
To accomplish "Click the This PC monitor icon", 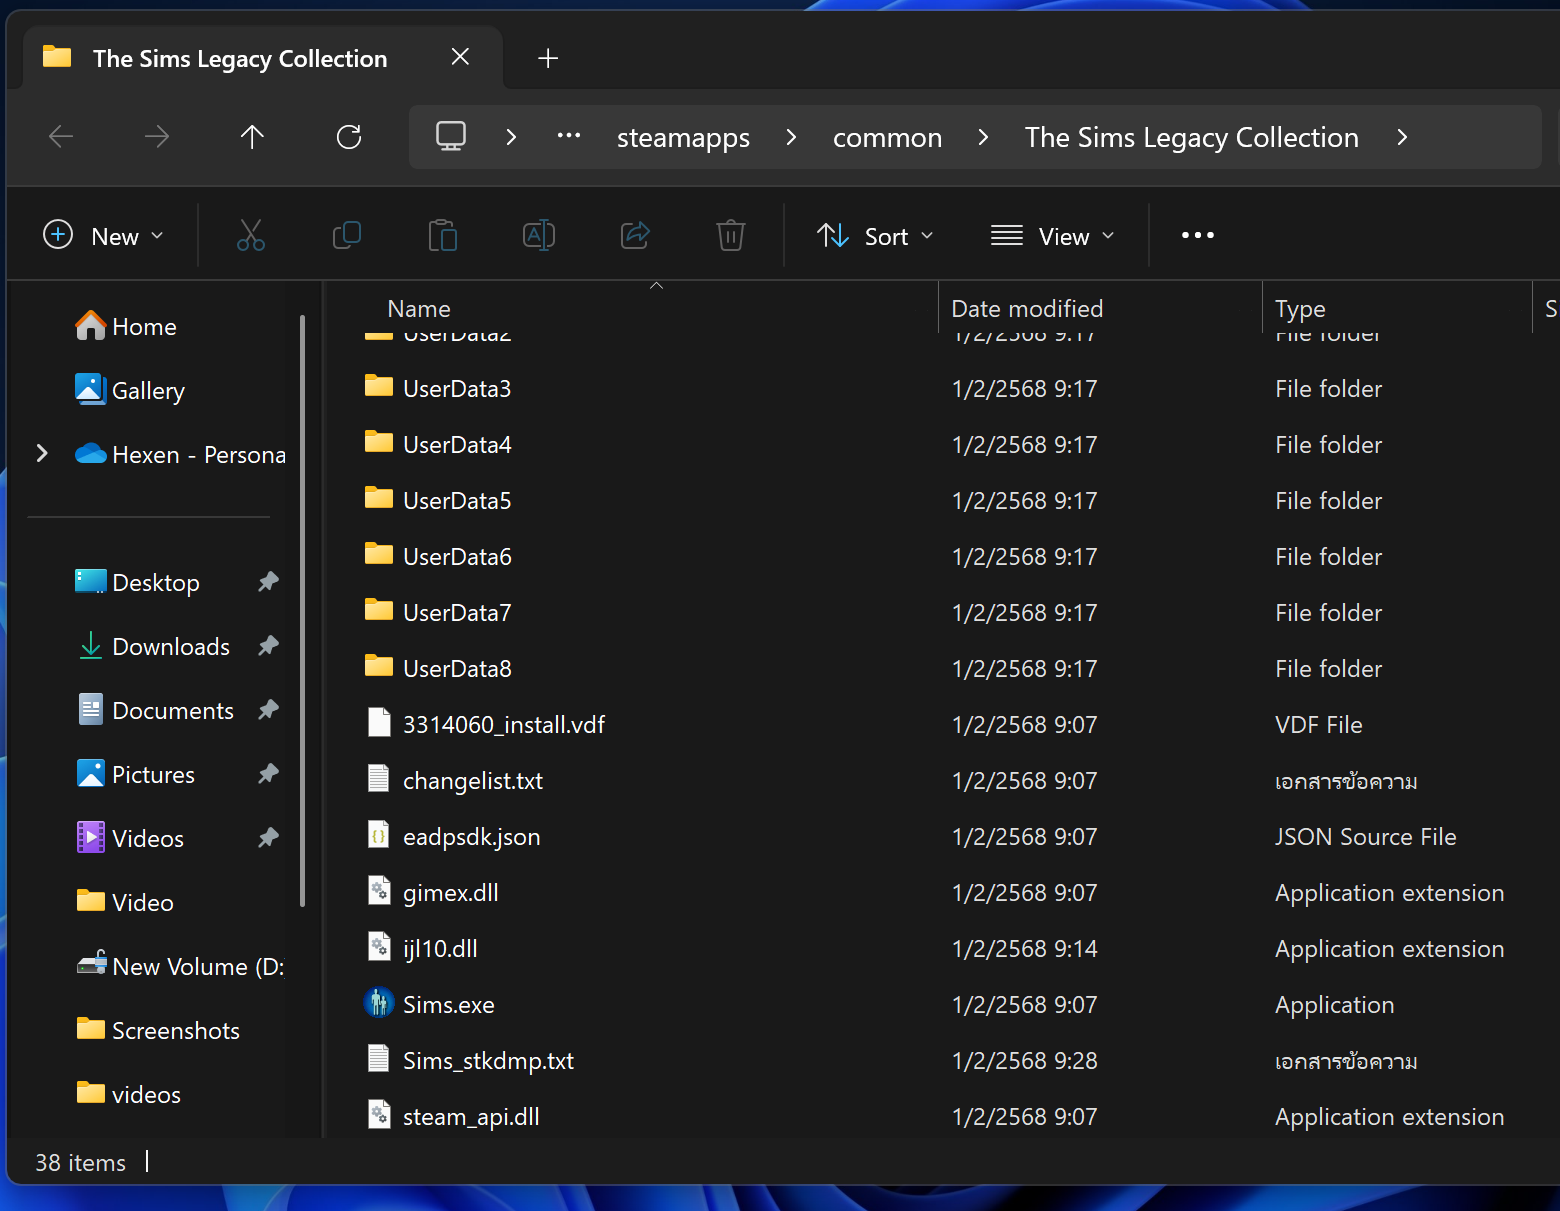I will click(451, 137).
